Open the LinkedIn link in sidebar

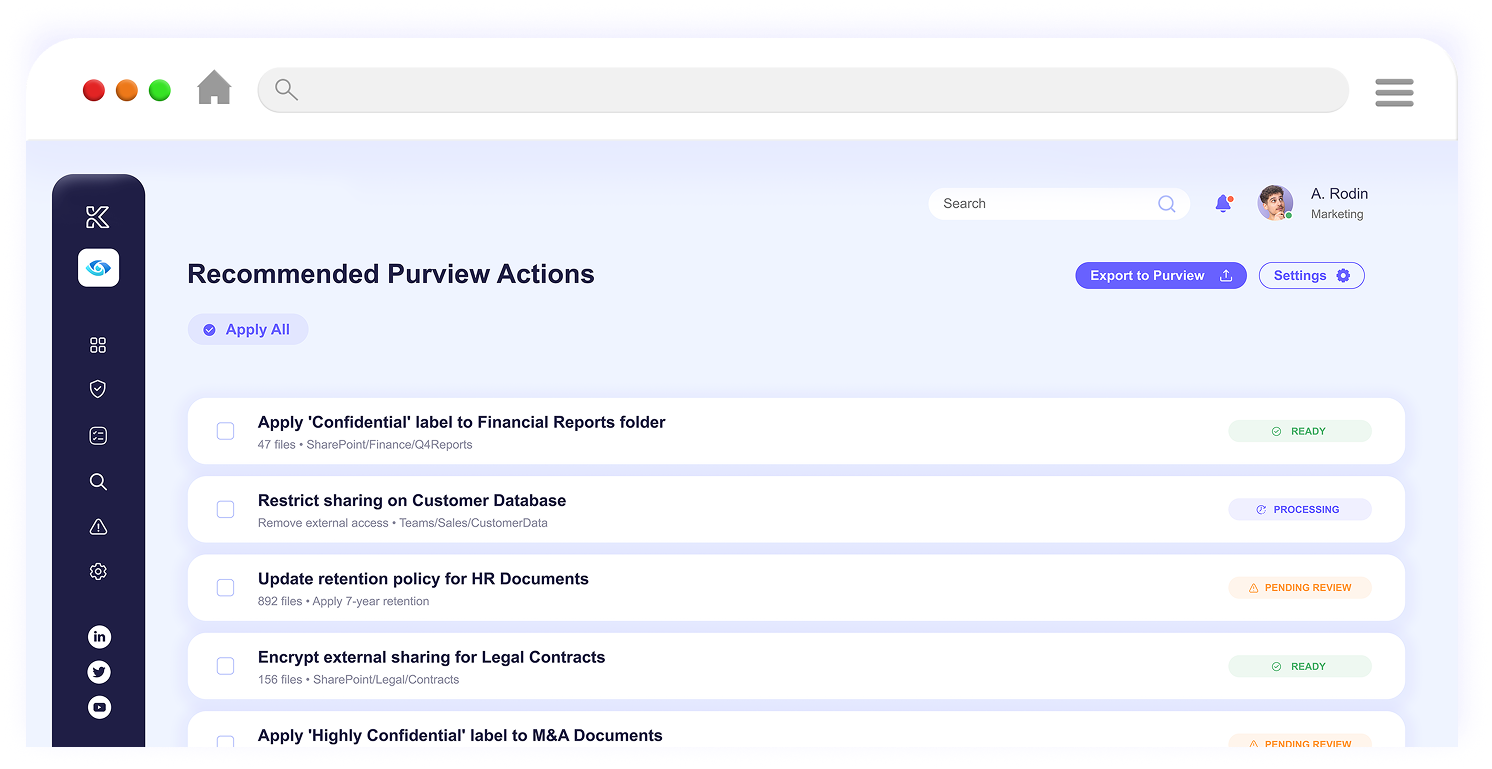click(x=99, y=637)
